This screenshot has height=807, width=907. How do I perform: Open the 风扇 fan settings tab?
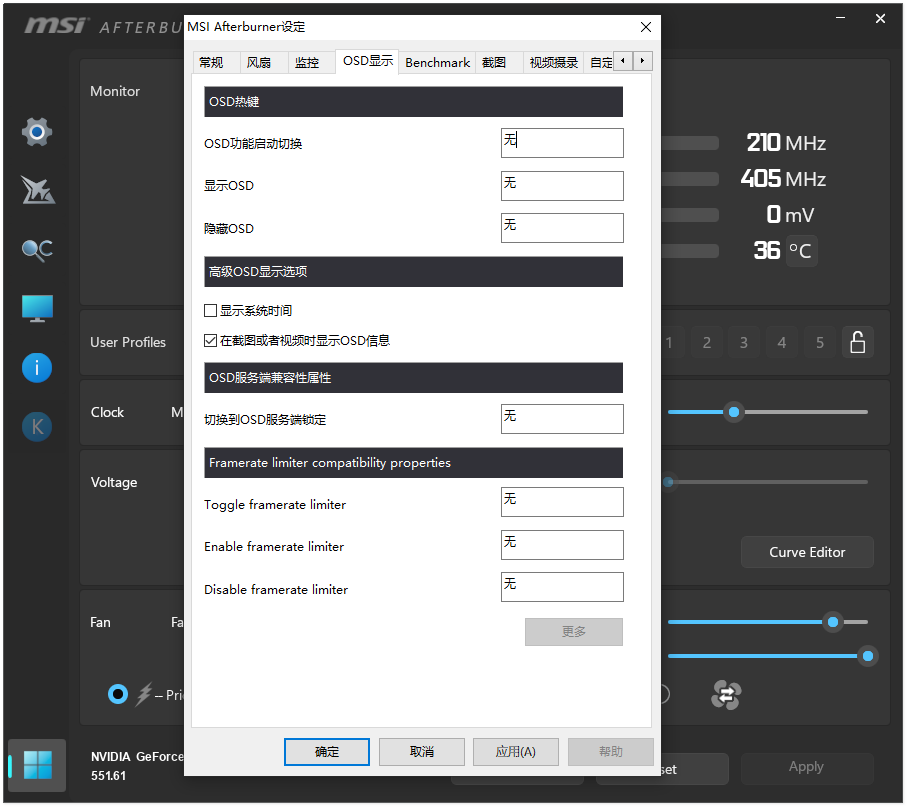coord(260,61)
